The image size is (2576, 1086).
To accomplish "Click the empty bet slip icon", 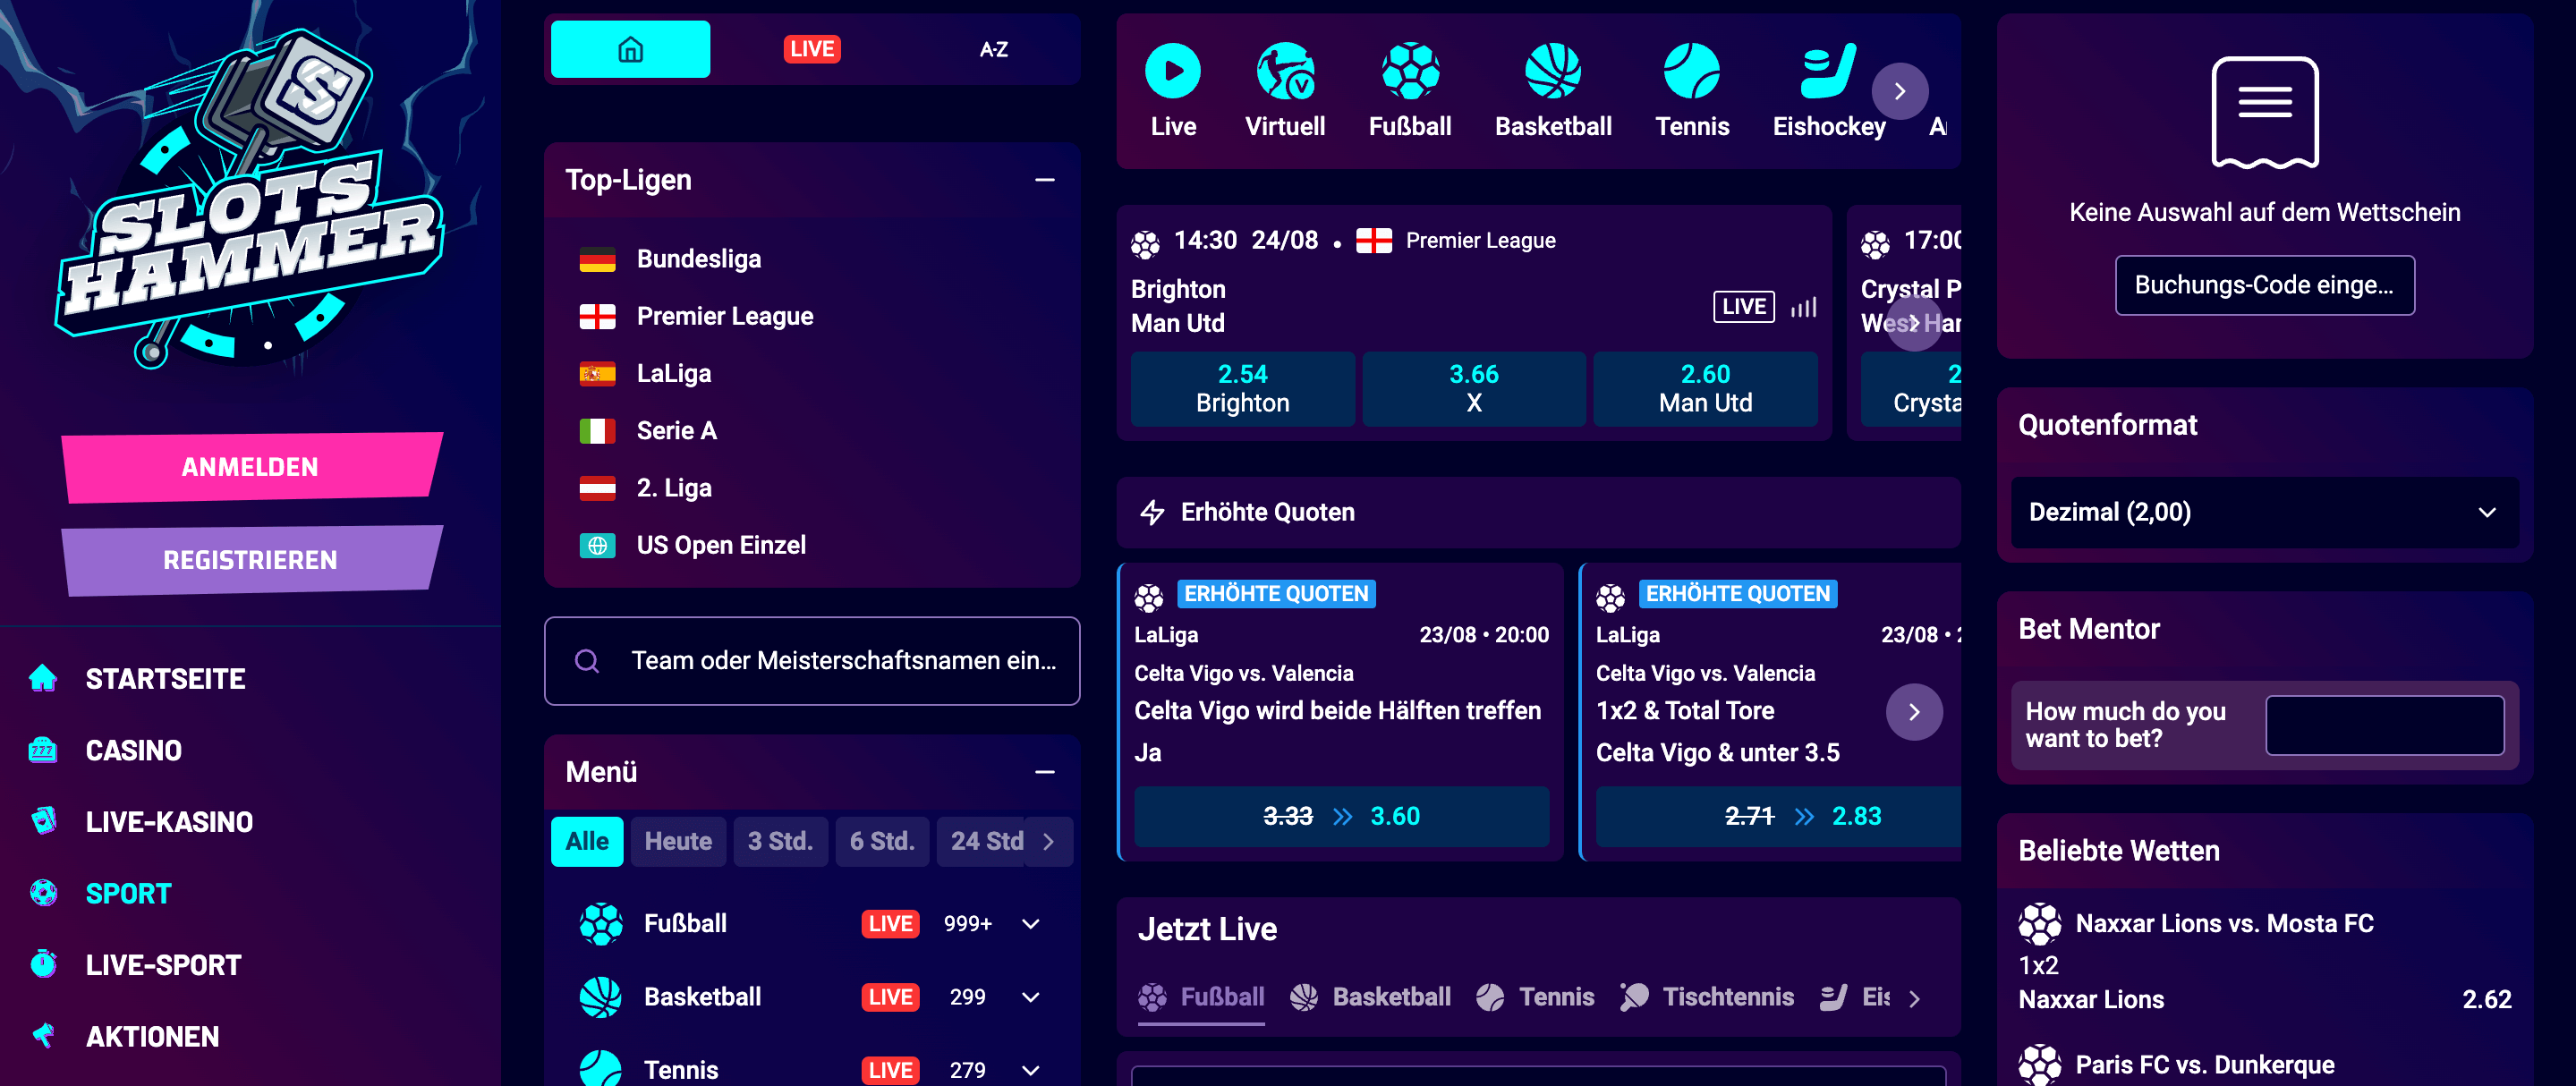I will [x=2264, y=112].
